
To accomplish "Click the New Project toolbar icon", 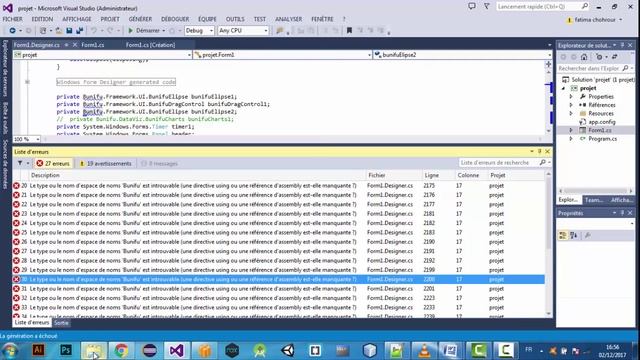I will click(x=43, y=31).
